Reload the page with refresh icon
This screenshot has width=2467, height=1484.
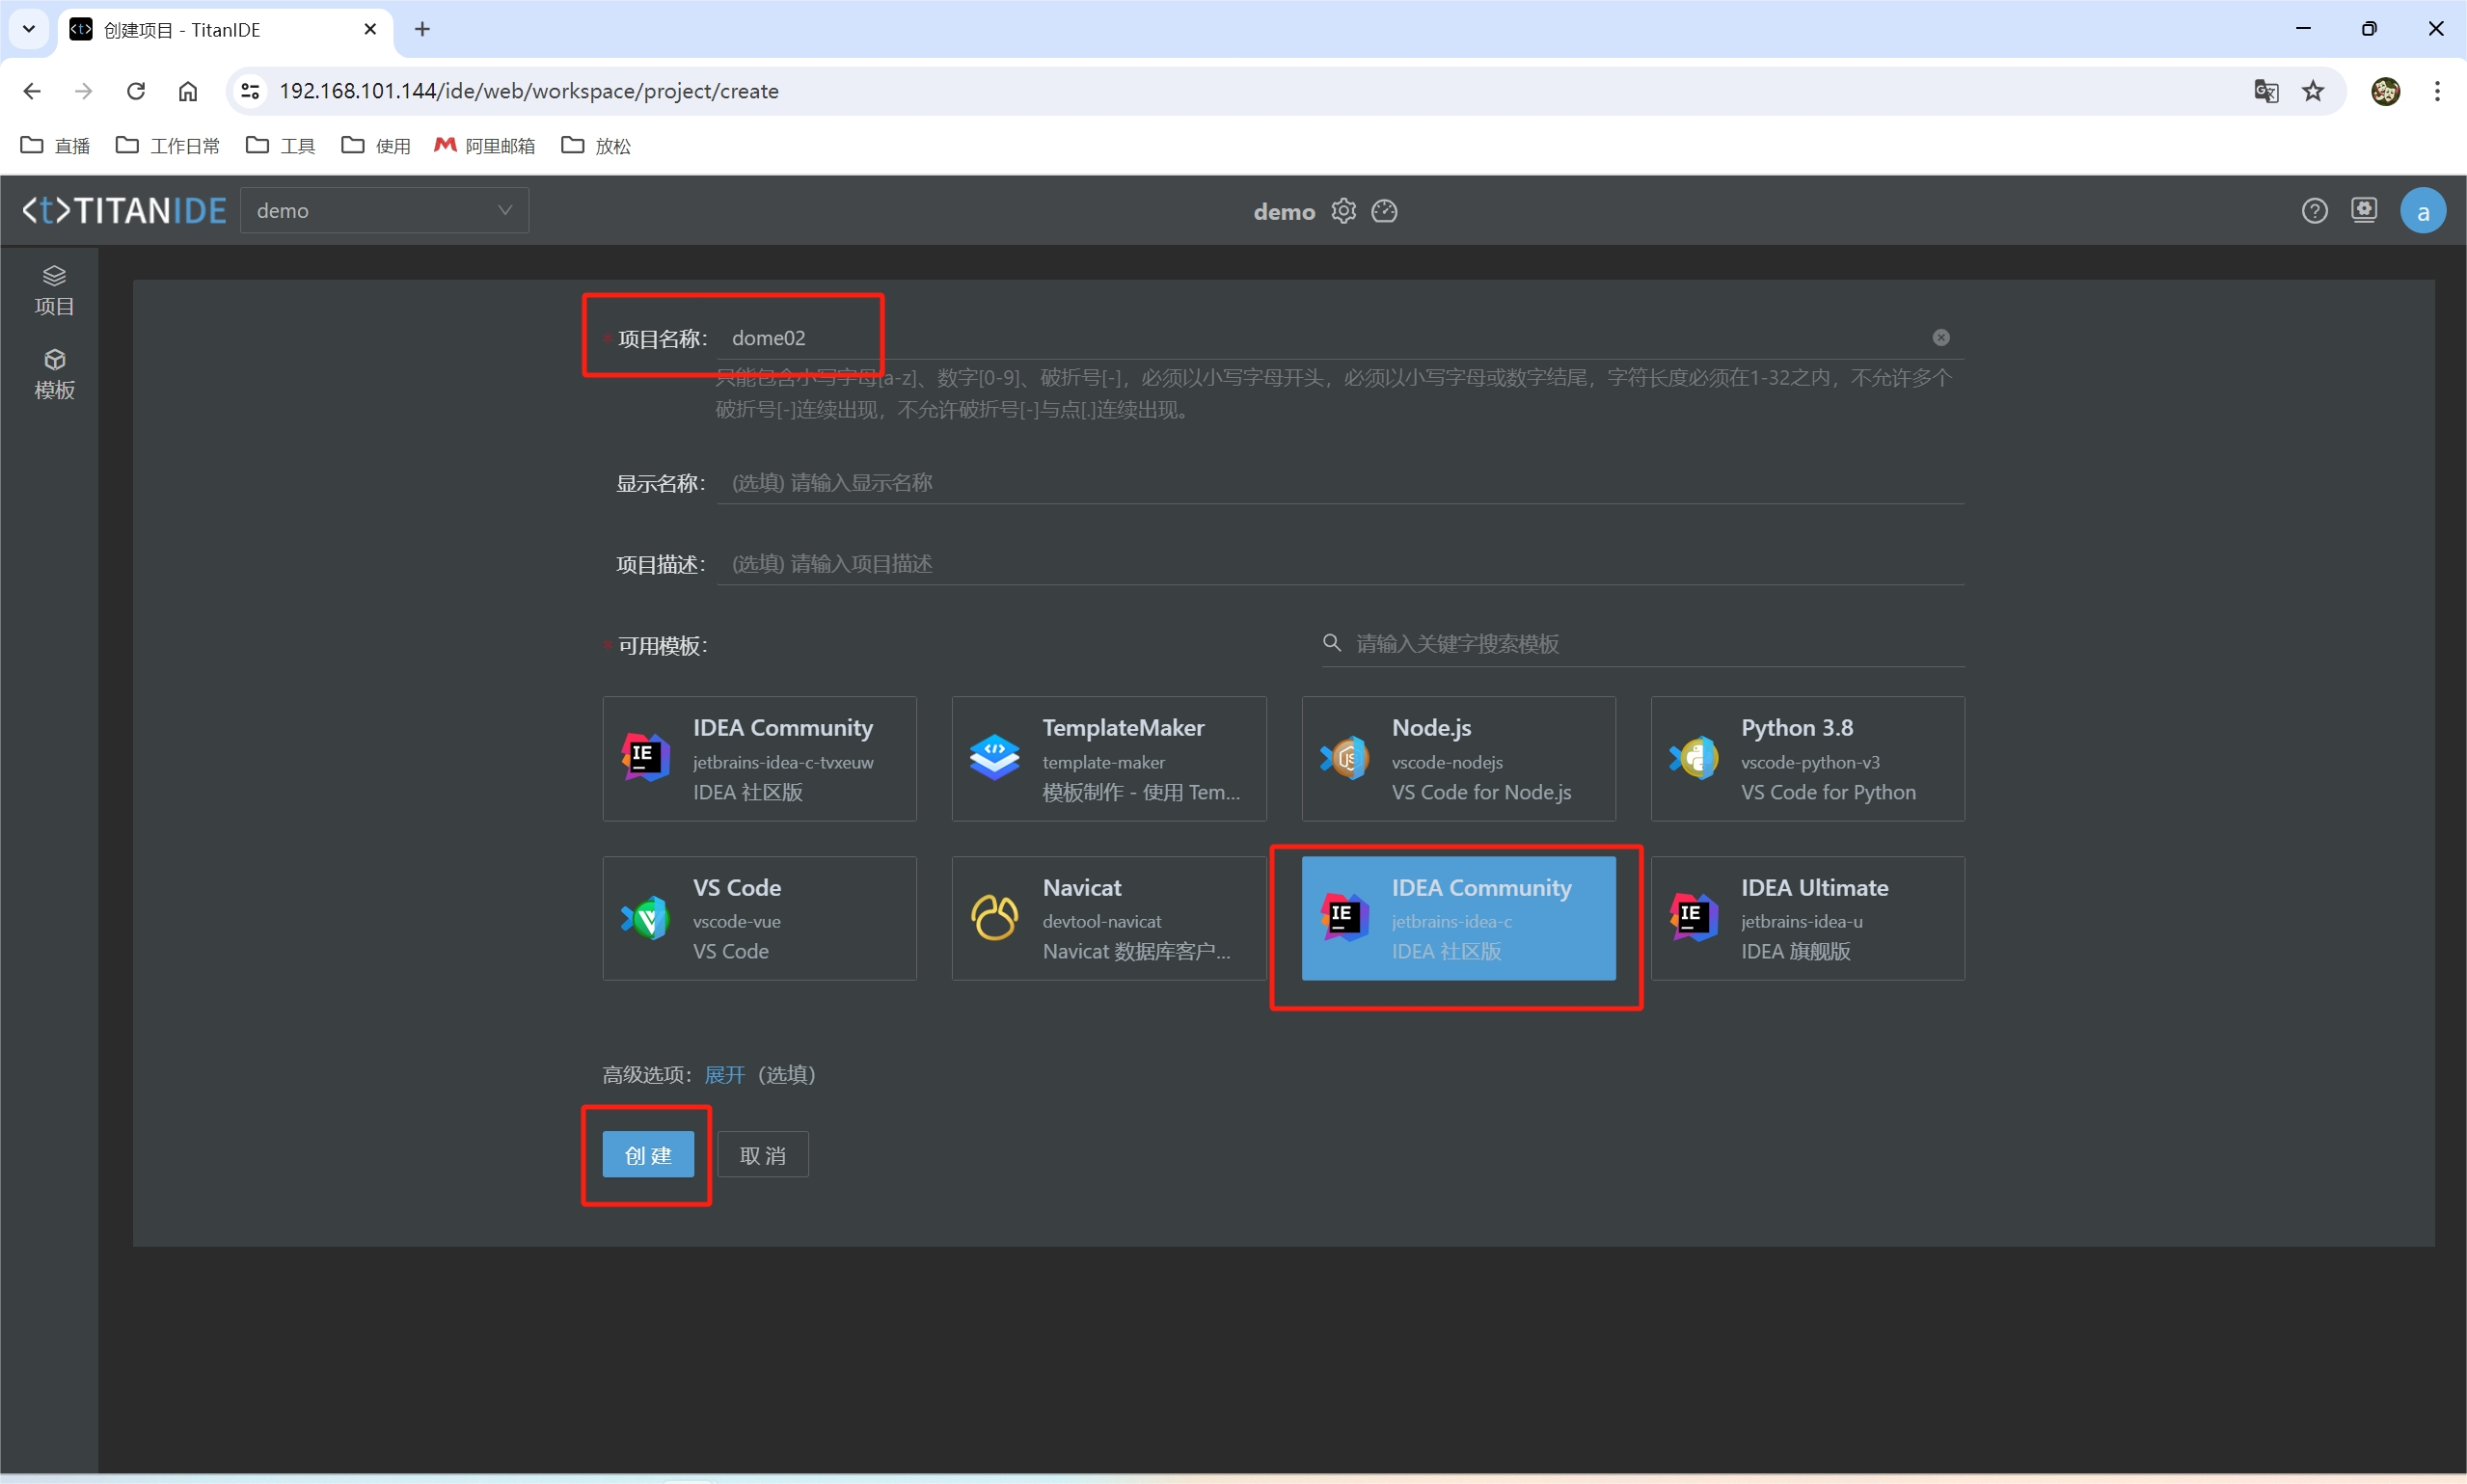tap(136, 91)
